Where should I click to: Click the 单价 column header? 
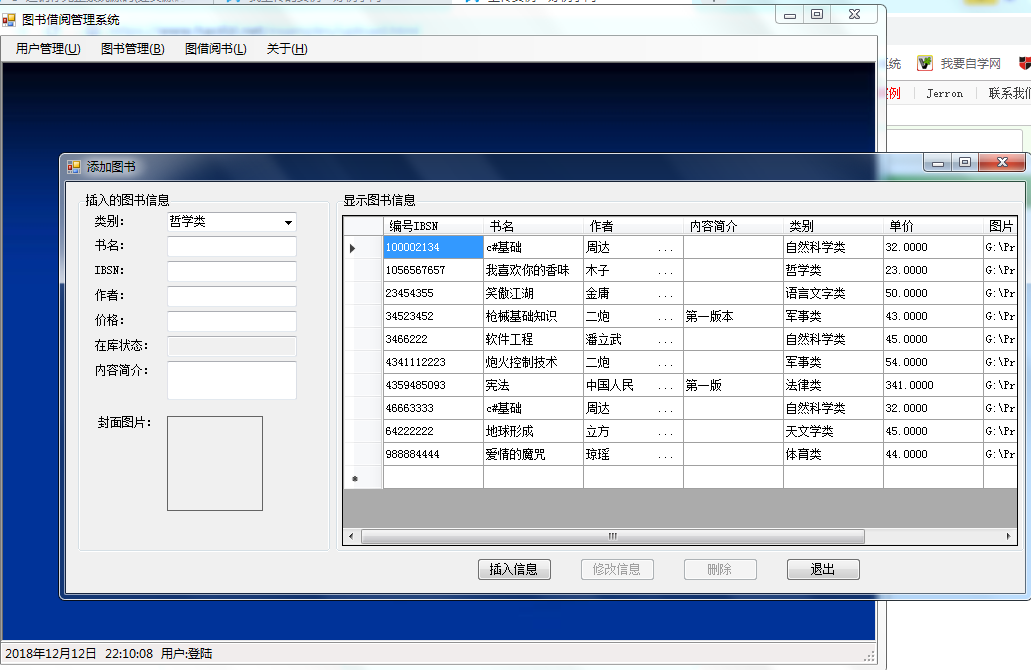pos(933,226)
